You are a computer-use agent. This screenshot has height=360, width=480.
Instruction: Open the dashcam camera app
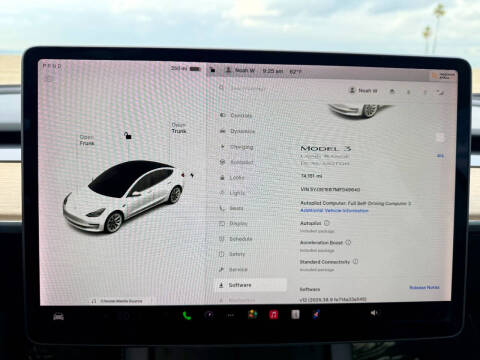(209, 315)
